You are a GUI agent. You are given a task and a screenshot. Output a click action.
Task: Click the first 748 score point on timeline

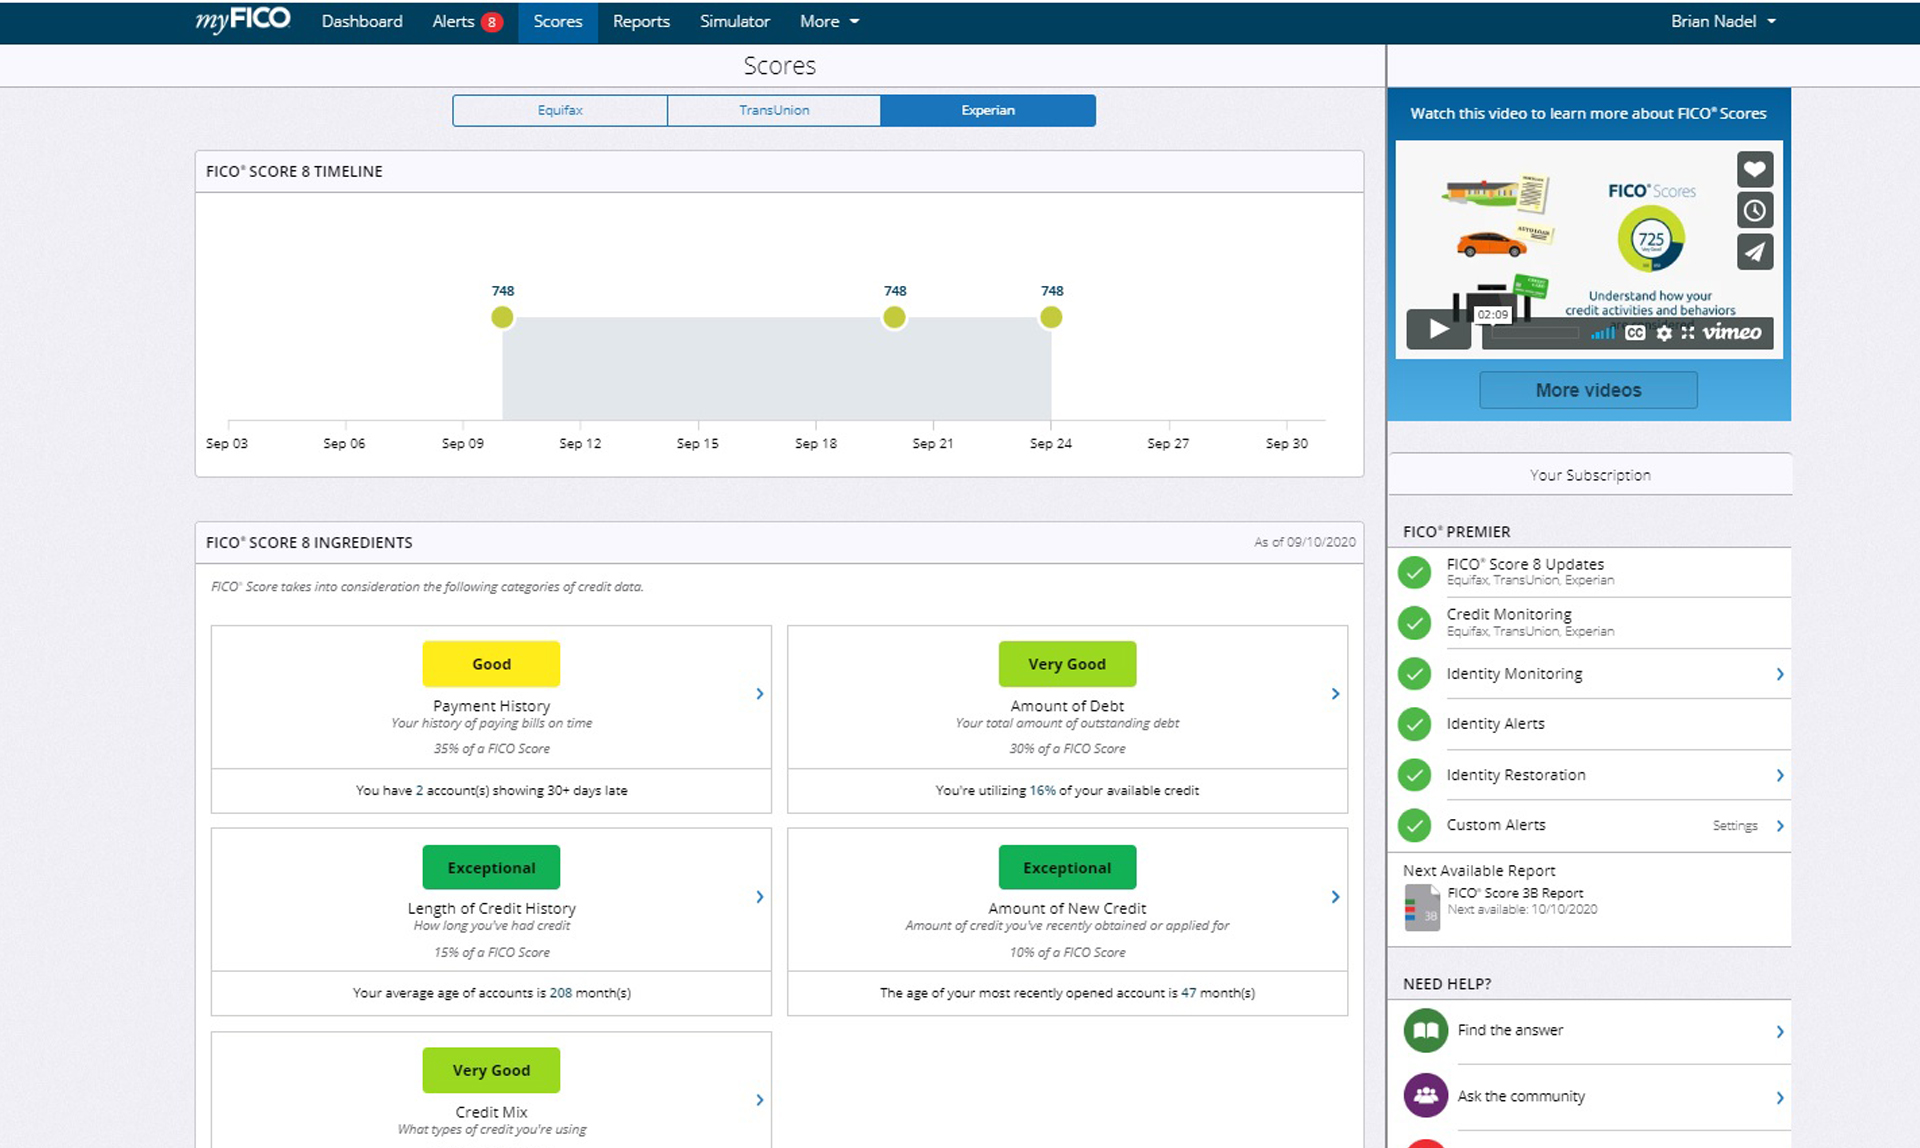point(502,317)
